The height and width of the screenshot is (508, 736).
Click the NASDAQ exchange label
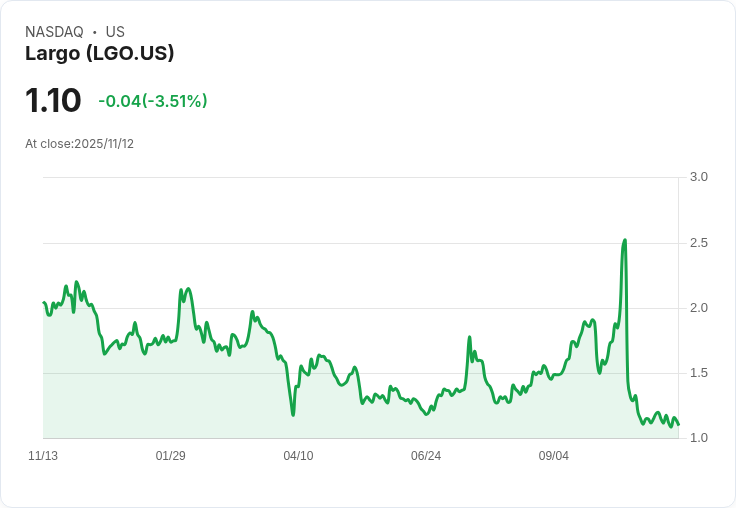pyautogui.click(x=54, y=32)
